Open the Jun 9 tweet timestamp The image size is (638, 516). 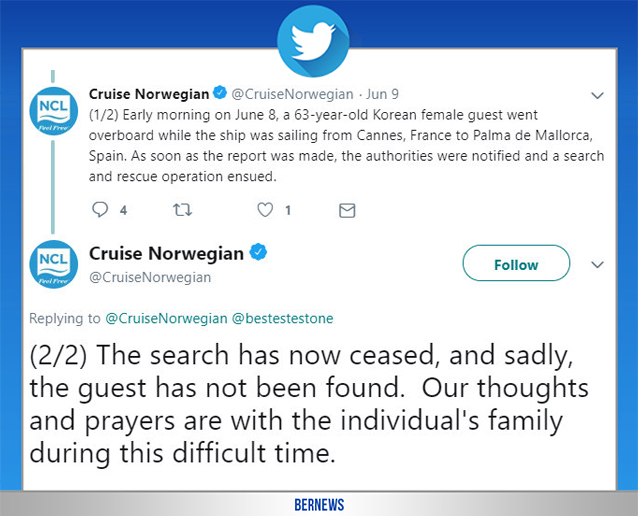382,95
